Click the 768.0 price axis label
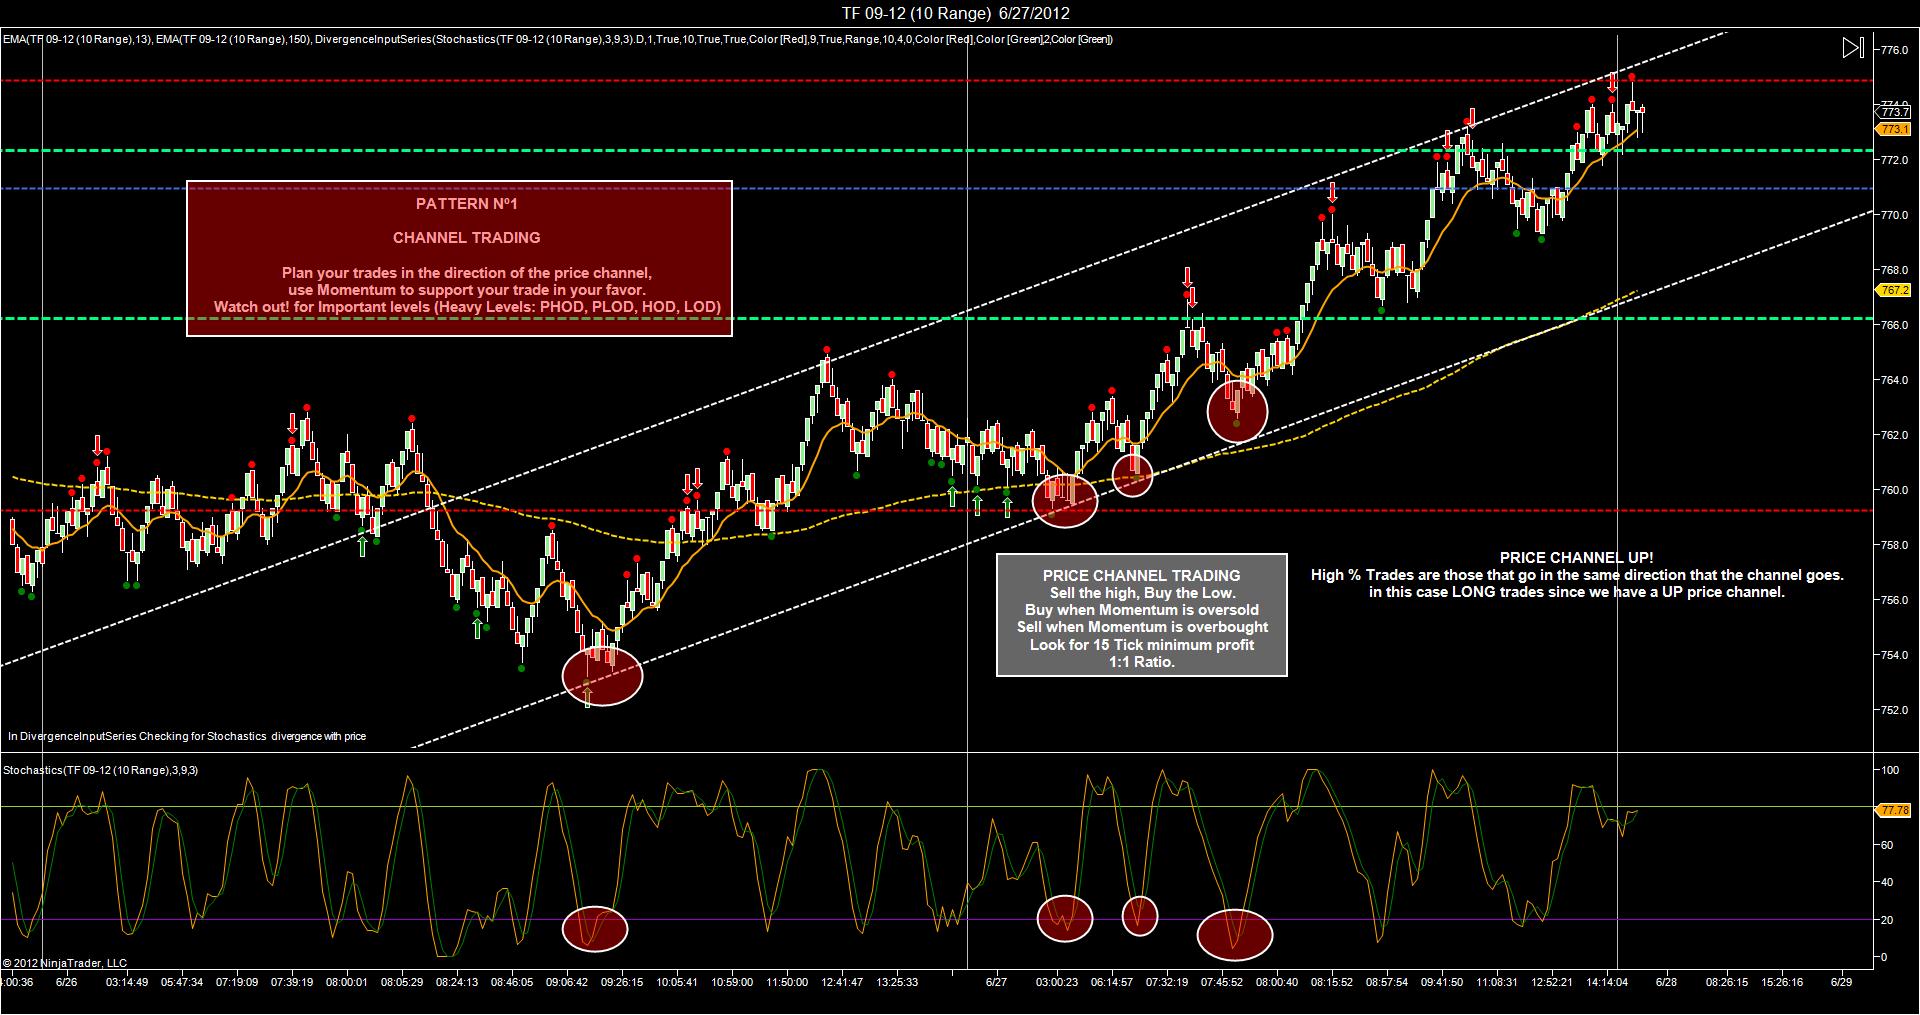The image size is (1920, 1015). (x=1894, y=270)
